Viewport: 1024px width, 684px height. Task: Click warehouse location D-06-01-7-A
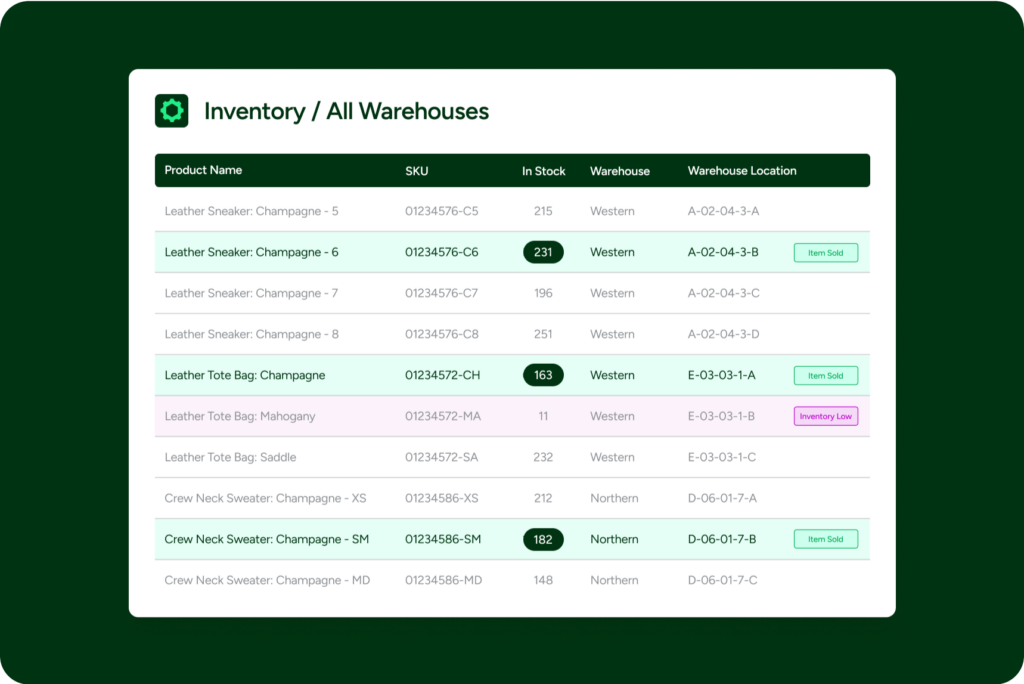pos(722,498)
